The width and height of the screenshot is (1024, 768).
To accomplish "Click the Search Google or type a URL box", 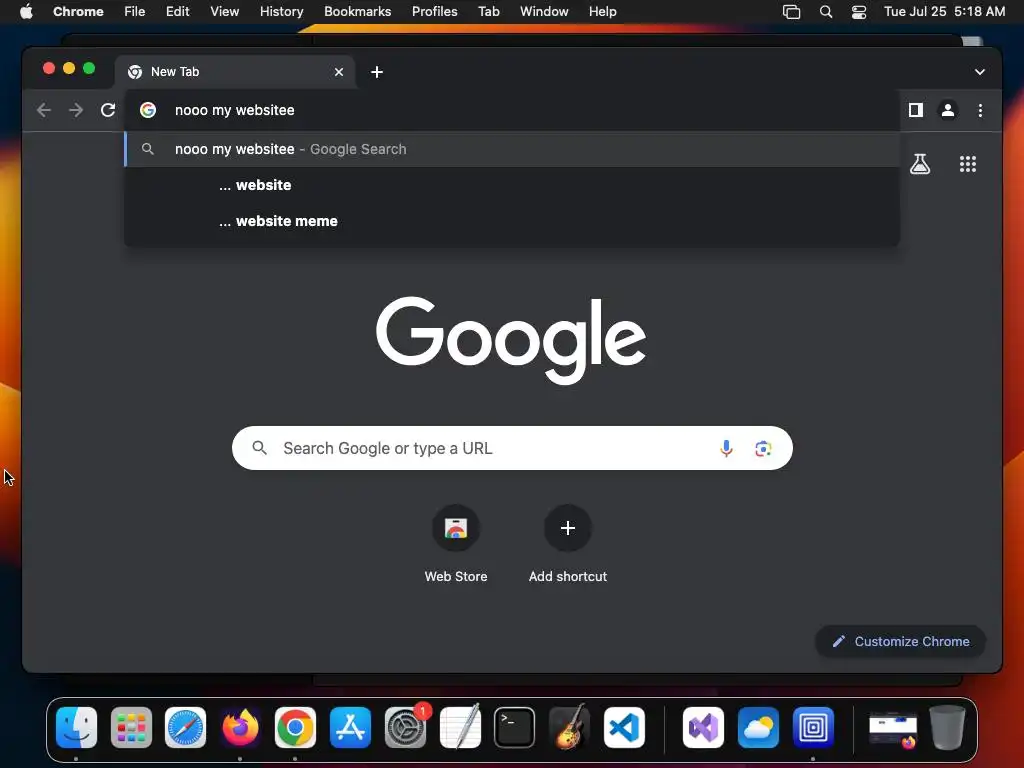I will pyautogui.click(x=512, y=449).
